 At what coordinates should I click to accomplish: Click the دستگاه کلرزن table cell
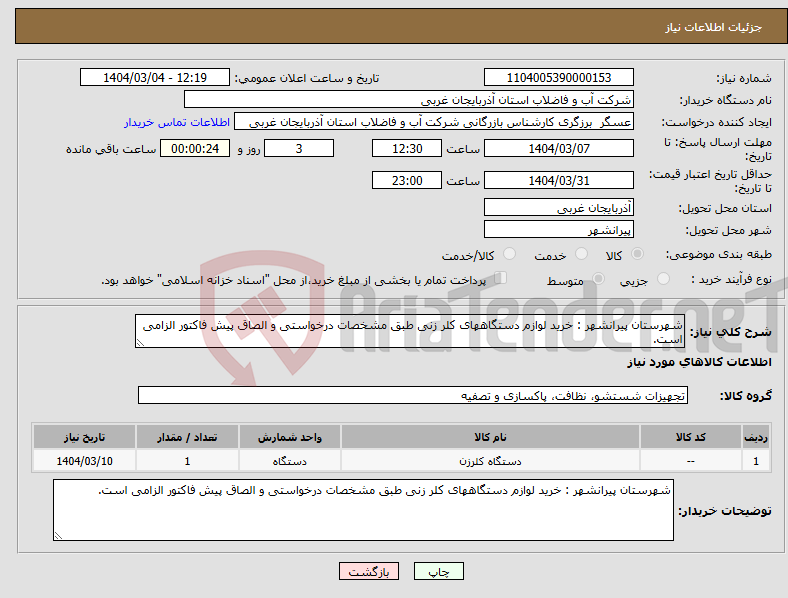[x=490, y=461]
